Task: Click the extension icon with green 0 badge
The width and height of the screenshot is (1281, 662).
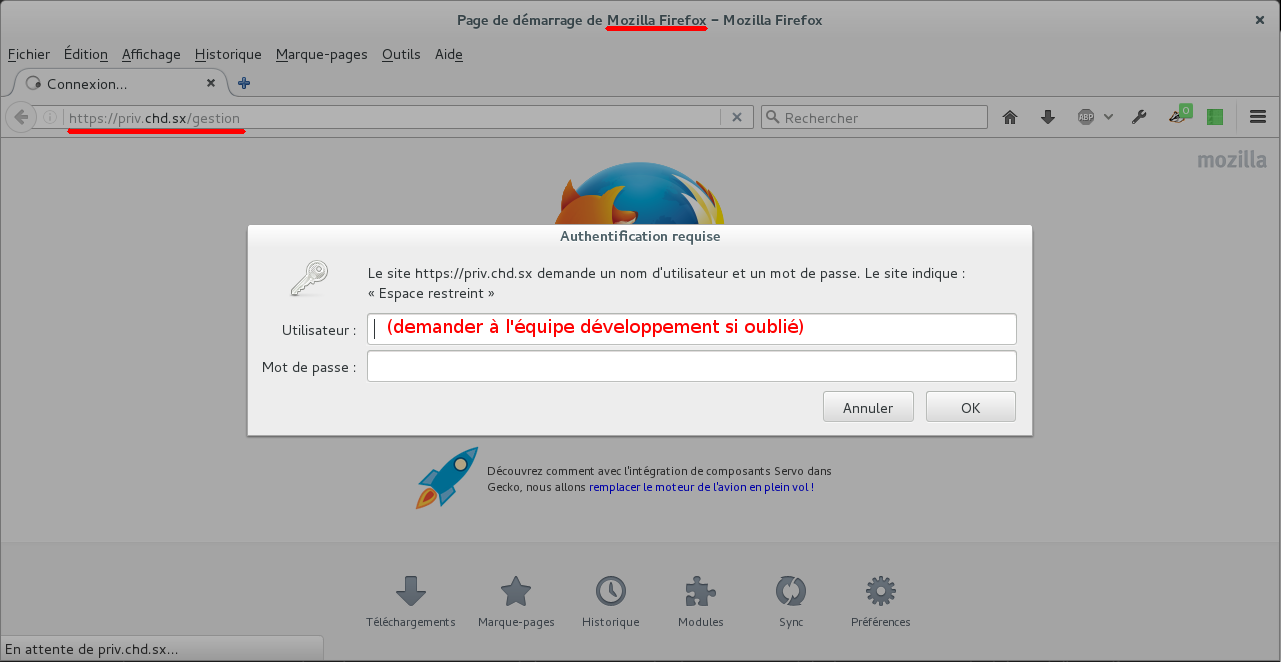Action: [x=1179, y=115]
